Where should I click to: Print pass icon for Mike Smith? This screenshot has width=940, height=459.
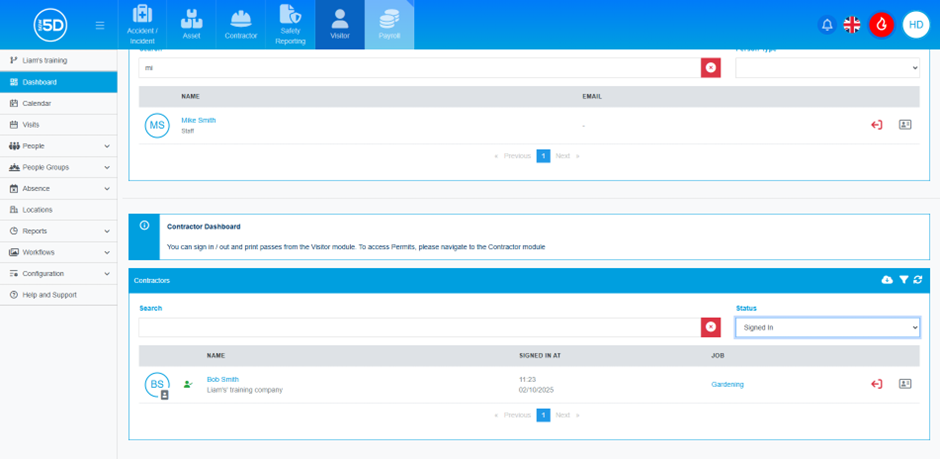905,125
